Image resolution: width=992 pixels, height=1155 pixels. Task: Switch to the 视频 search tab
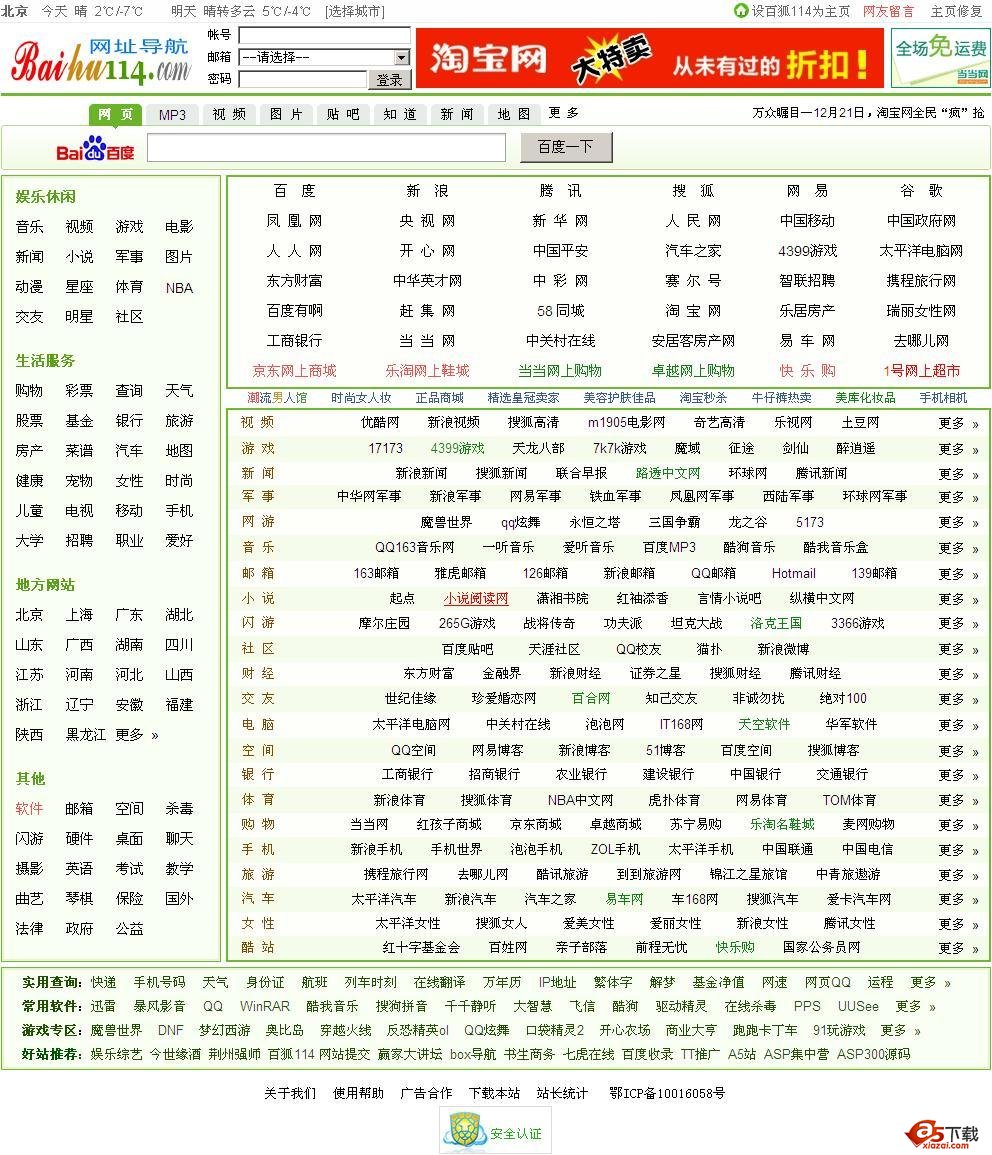pyautogui.click(x=229, y=115)
